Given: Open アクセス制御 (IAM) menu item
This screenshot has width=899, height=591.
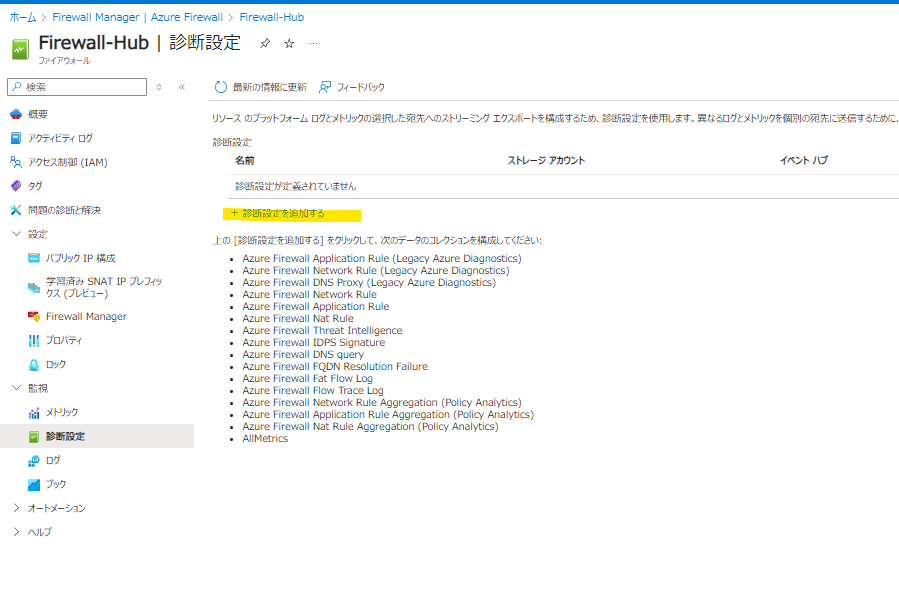Looking at the screenshot, I should pos(68,162).
